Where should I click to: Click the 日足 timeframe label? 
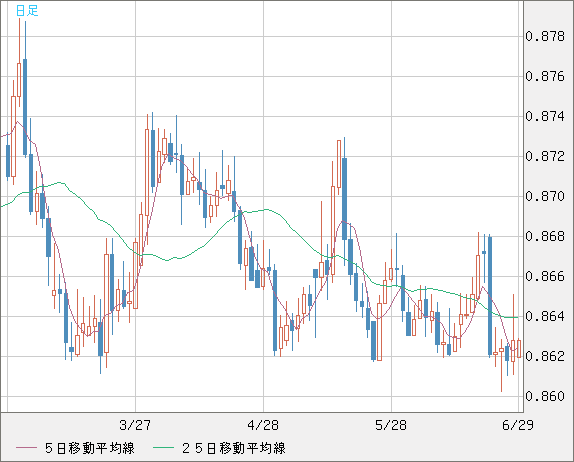click(27, 10)
